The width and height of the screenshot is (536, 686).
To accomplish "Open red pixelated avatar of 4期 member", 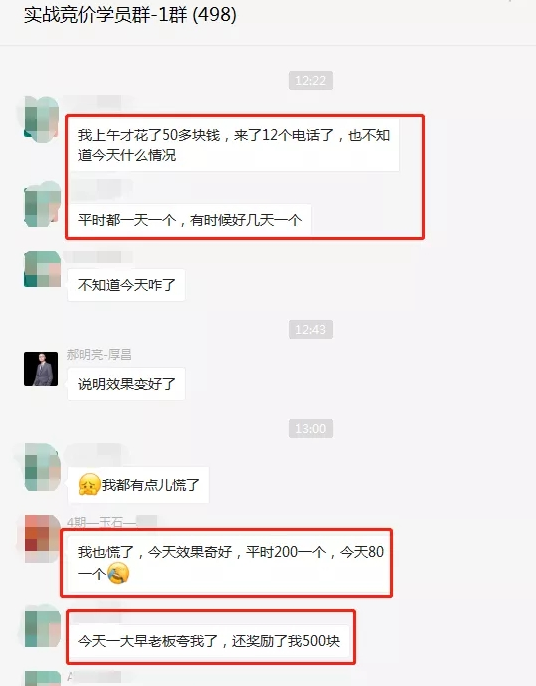I will 42,538.
